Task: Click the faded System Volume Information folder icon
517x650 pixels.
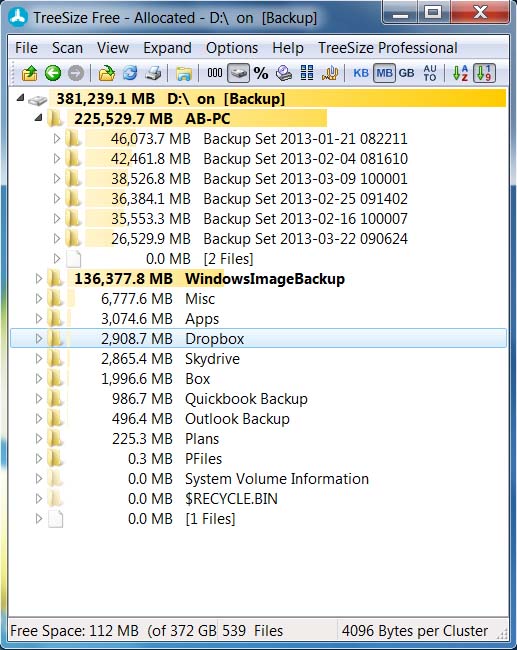Action: point(55,478)
